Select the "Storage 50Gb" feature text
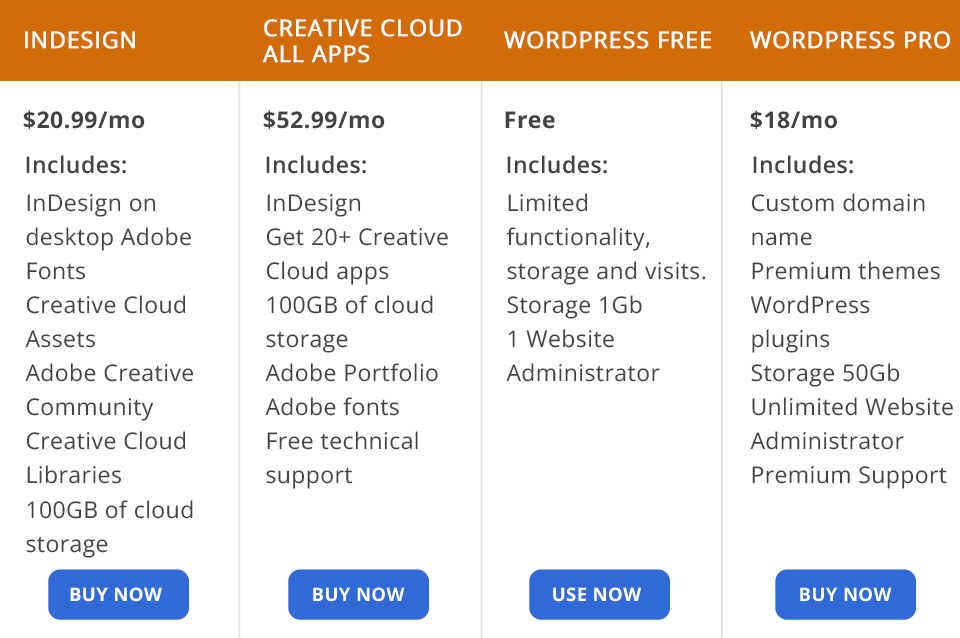The image size is (960, 638). [x=825, y=373]
